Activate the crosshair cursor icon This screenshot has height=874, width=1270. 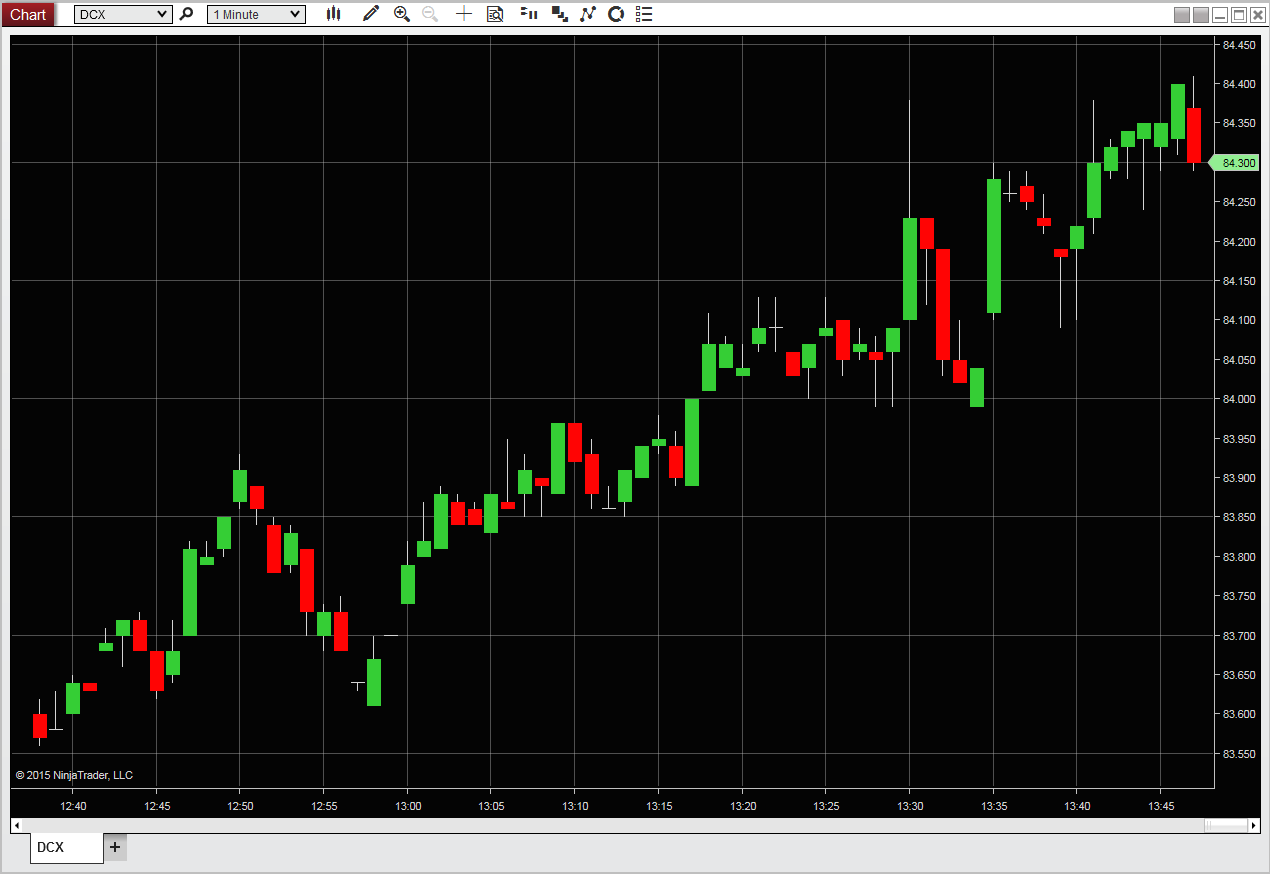[464, 14]
